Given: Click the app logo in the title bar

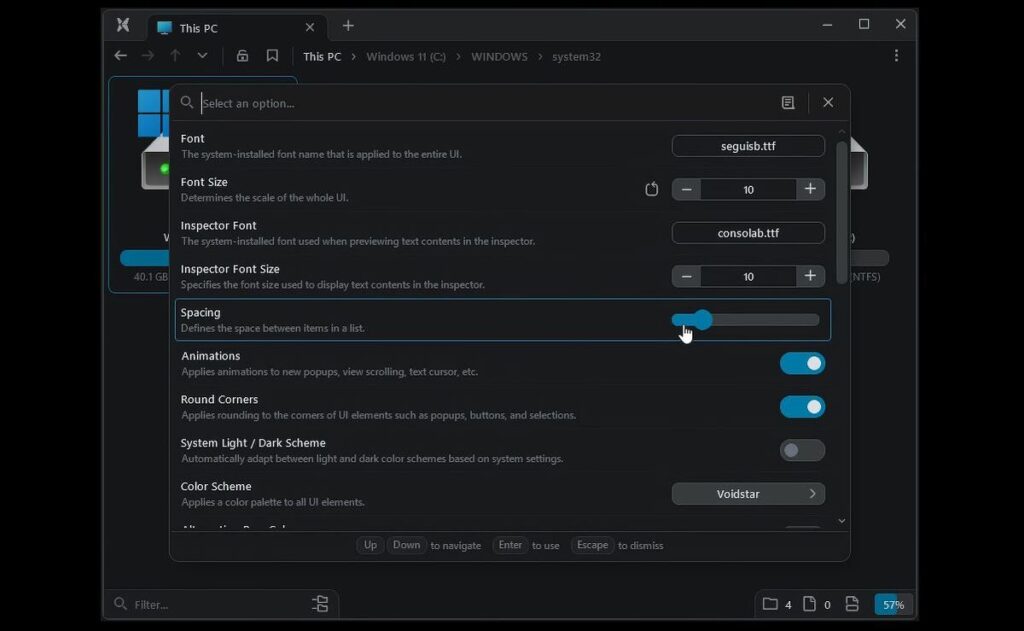Looking at the screenshot, I should (123, 25).
